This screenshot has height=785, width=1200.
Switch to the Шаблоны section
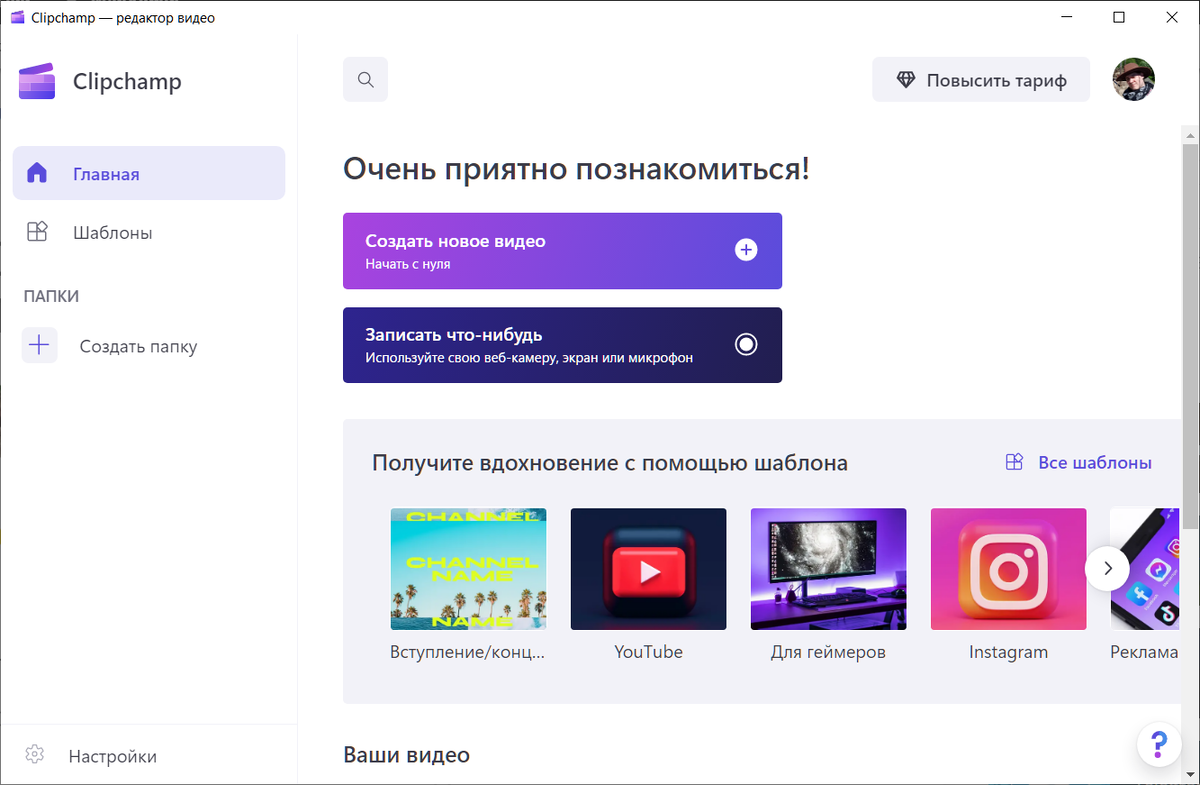point(112,232)
